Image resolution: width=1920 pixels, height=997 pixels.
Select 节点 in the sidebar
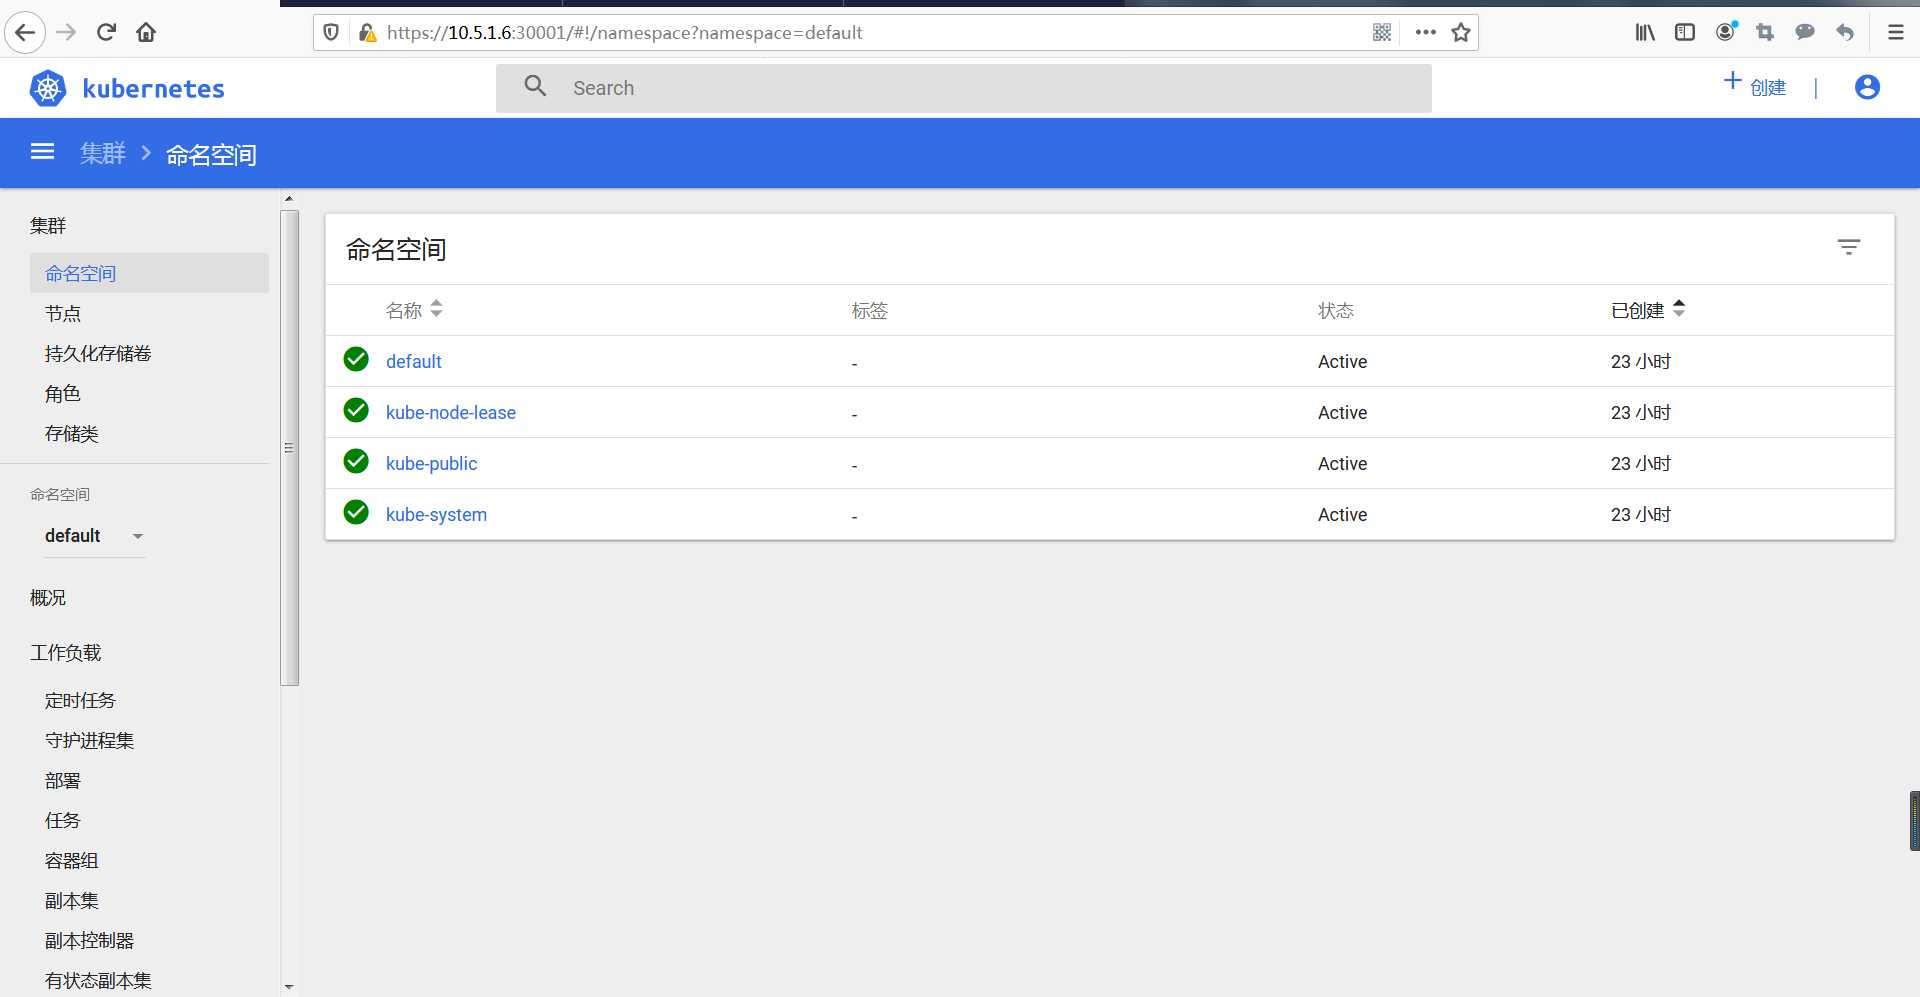click(63, 313)
